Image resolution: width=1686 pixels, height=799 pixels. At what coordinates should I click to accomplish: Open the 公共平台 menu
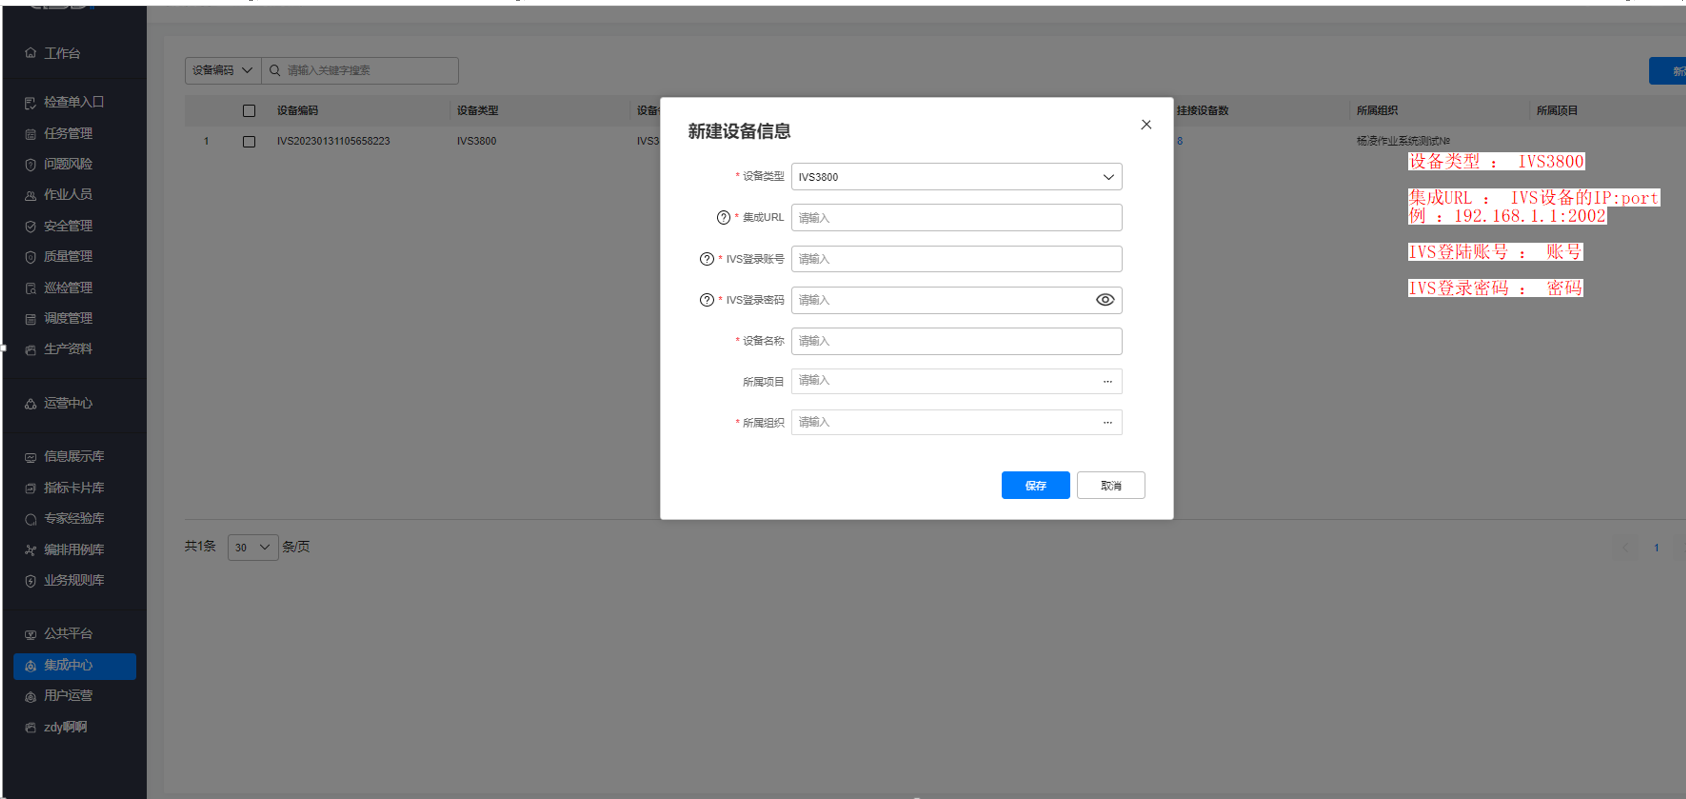click(67, 634)
